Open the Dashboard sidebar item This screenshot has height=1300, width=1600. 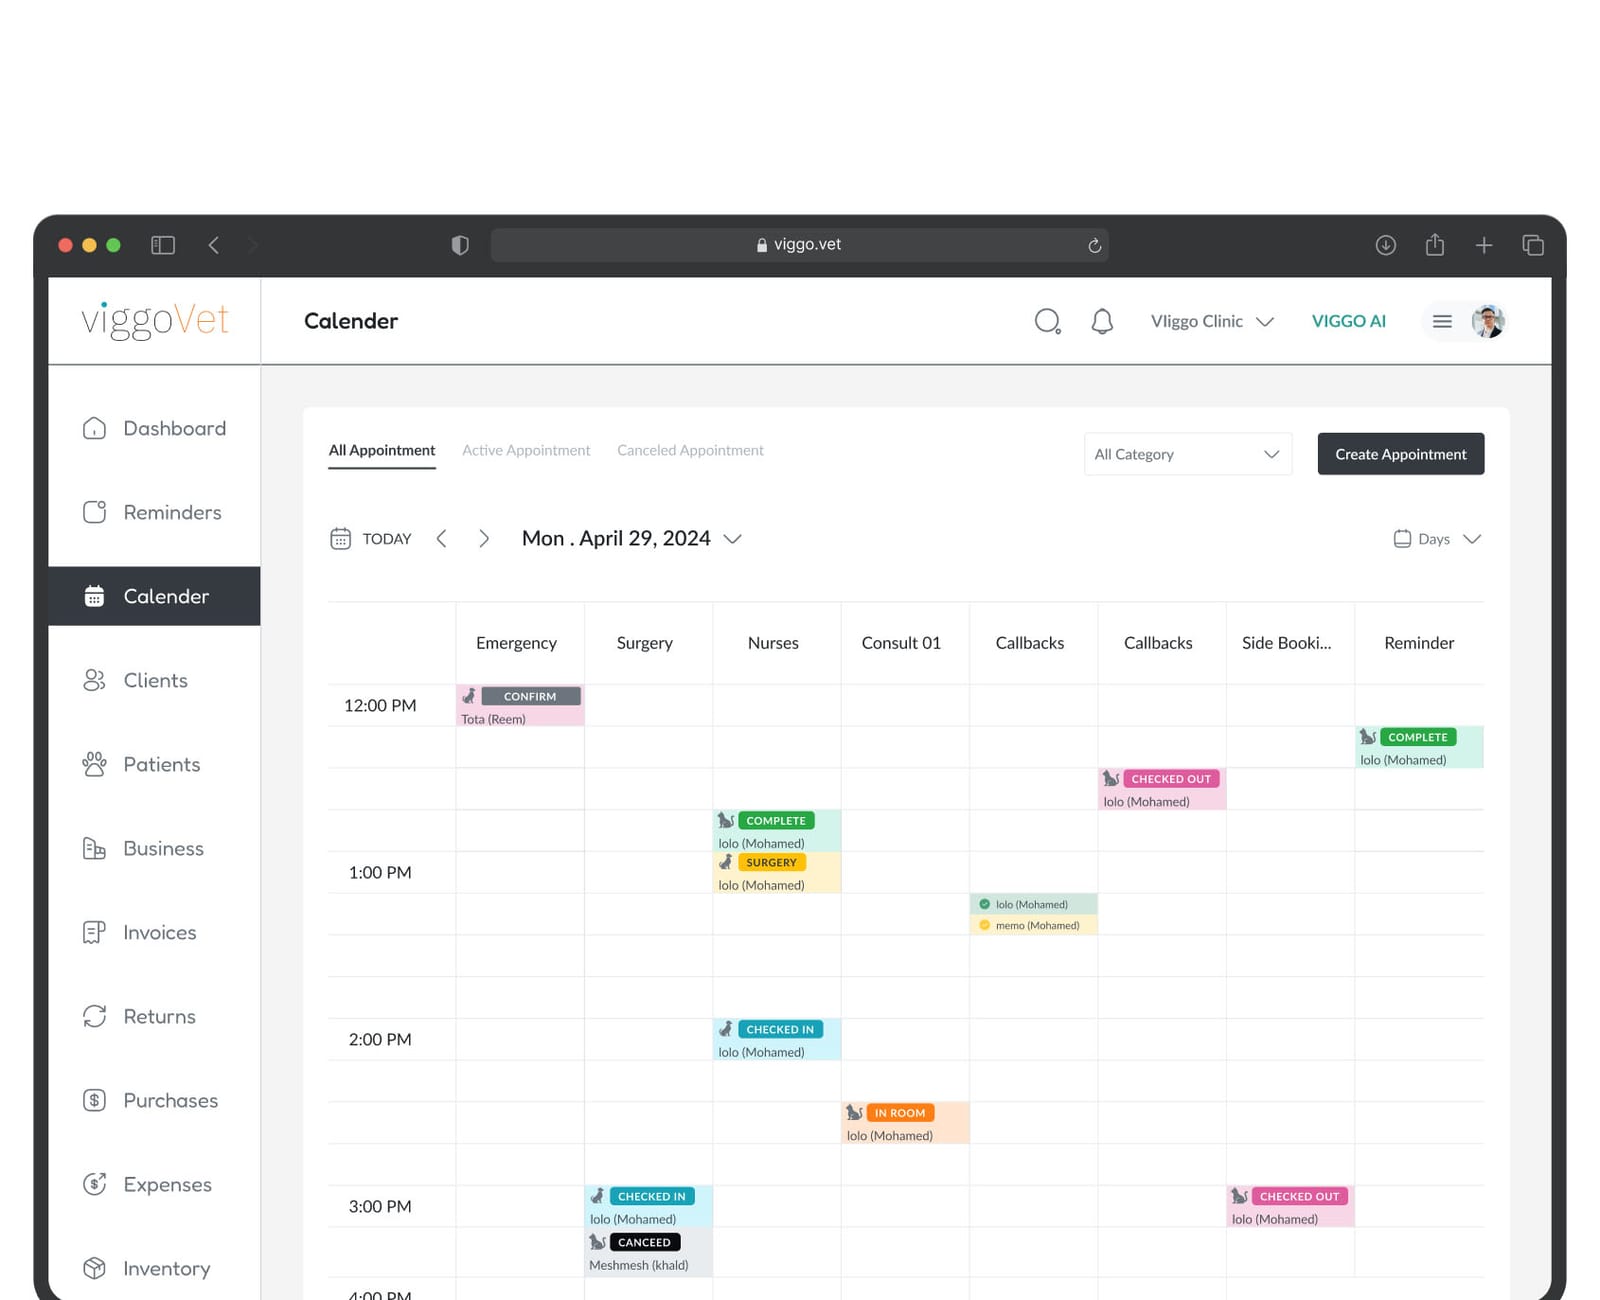pos(154,428)
